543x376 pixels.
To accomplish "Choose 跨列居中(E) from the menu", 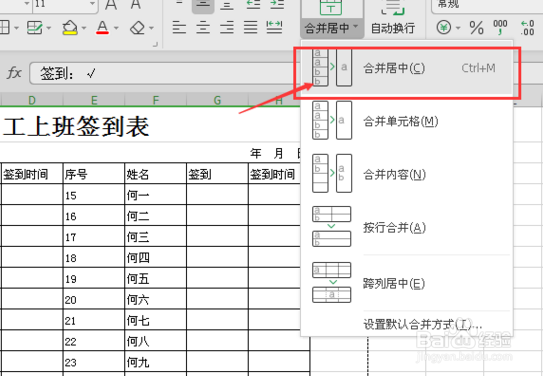I will pyautogui.click(x=407, y=283).
